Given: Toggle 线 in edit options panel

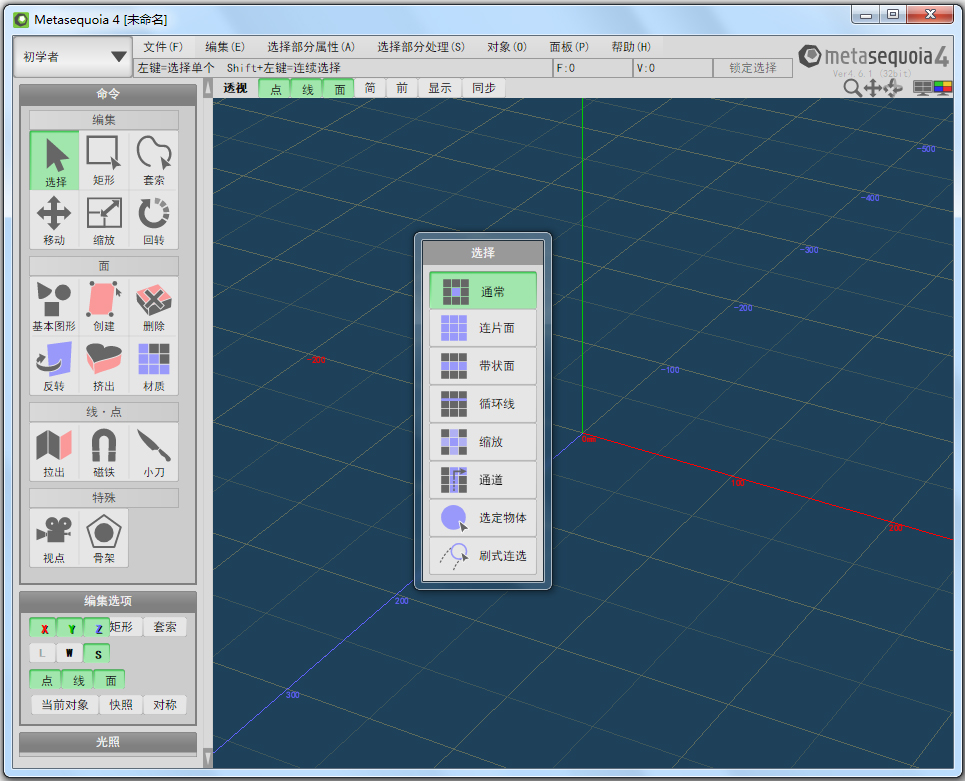Looking at the screenshot, I should click(78, 680).
